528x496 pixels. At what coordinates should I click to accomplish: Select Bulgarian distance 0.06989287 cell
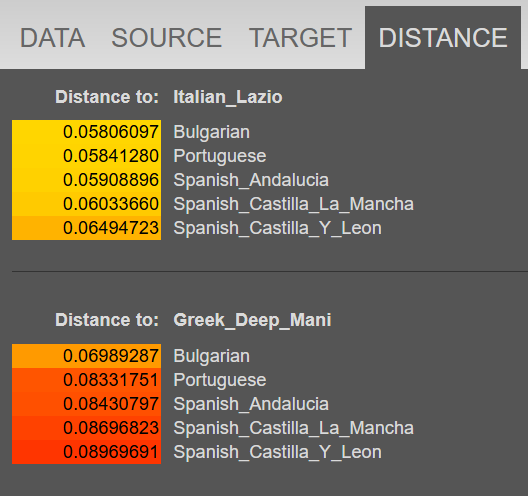pyautogui.click(x=87, y=356)
